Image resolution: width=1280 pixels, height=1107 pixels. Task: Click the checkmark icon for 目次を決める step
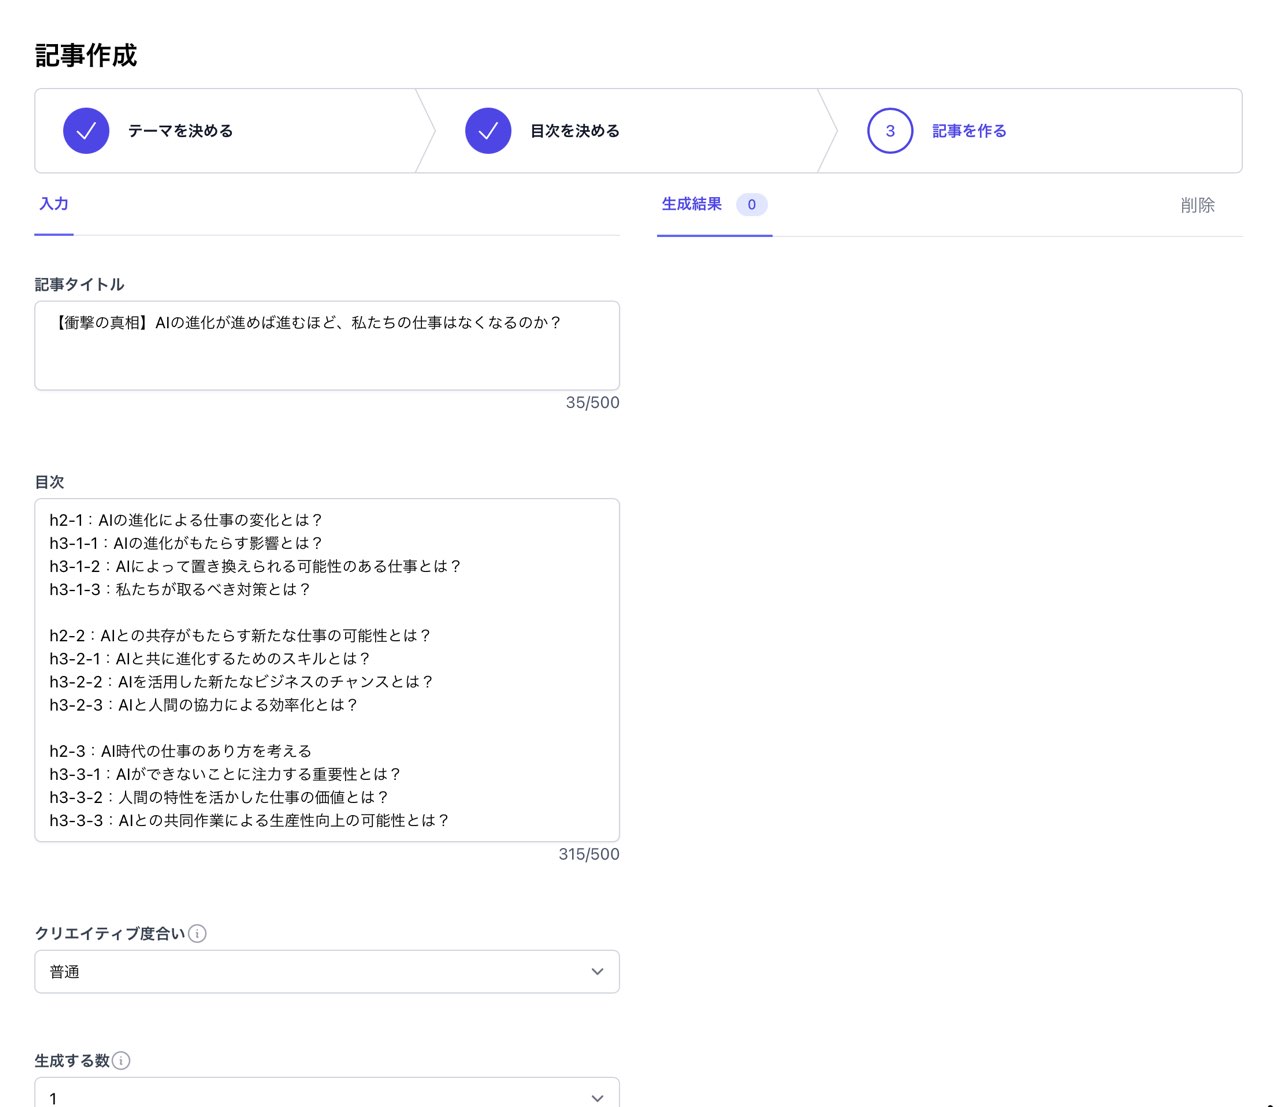point(488,131)
